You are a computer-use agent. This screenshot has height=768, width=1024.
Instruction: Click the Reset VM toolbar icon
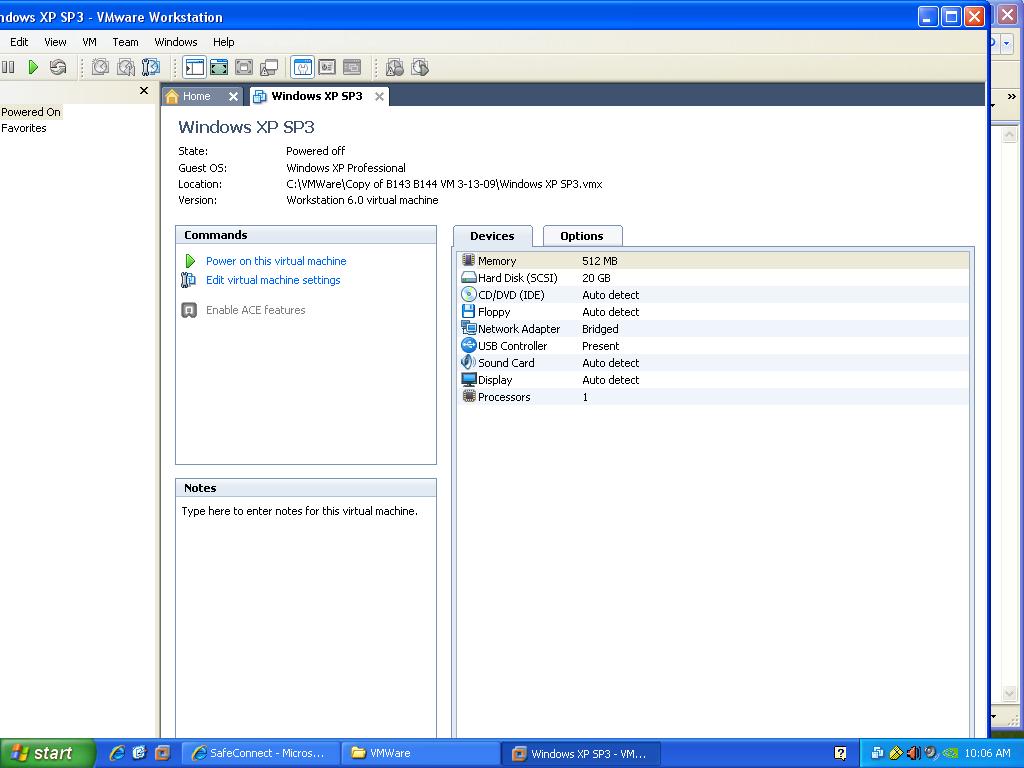(58, 67)
